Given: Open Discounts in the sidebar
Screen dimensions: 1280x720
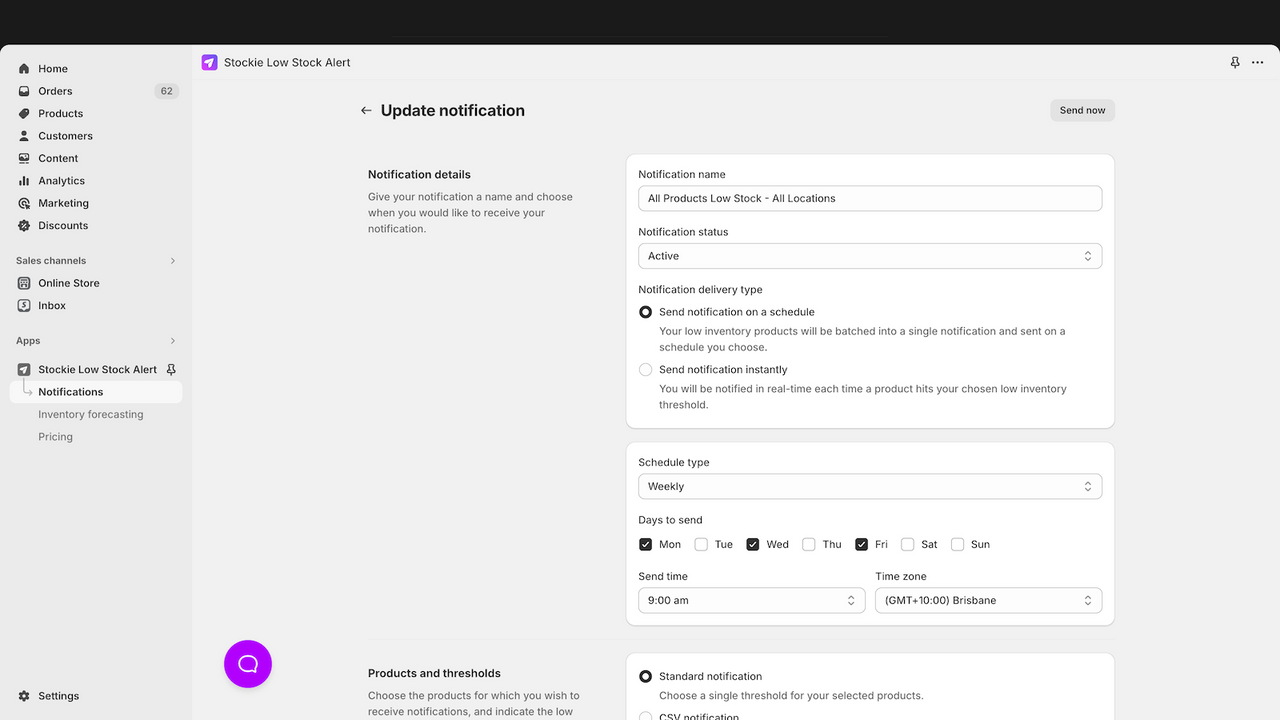Looking at the screenshot, I should (x=64, y=225).
